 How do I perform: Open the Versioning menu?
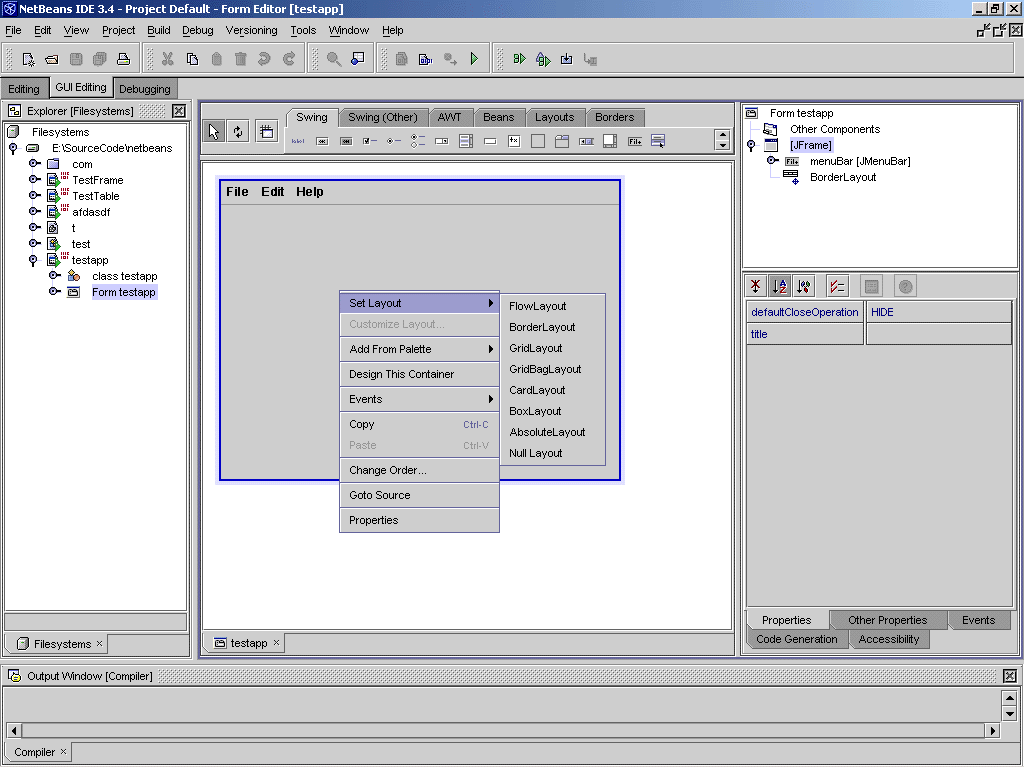(251, 30)
